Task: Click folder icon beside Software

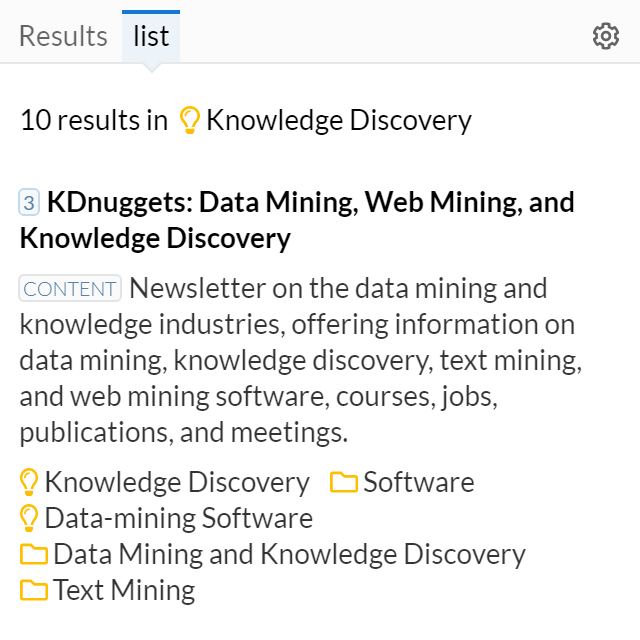Action: [344, 482]
